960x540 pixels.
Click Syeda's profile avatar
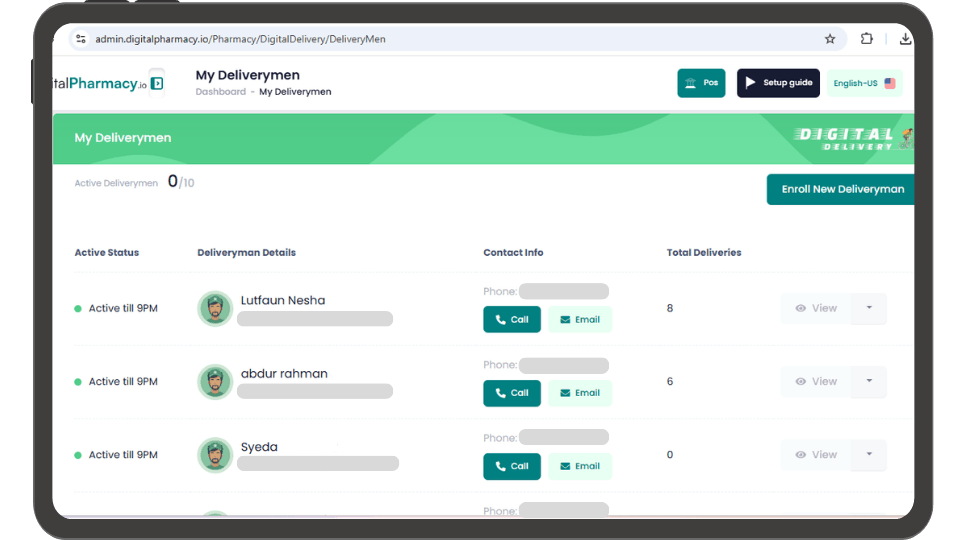(x=215, y=455)
